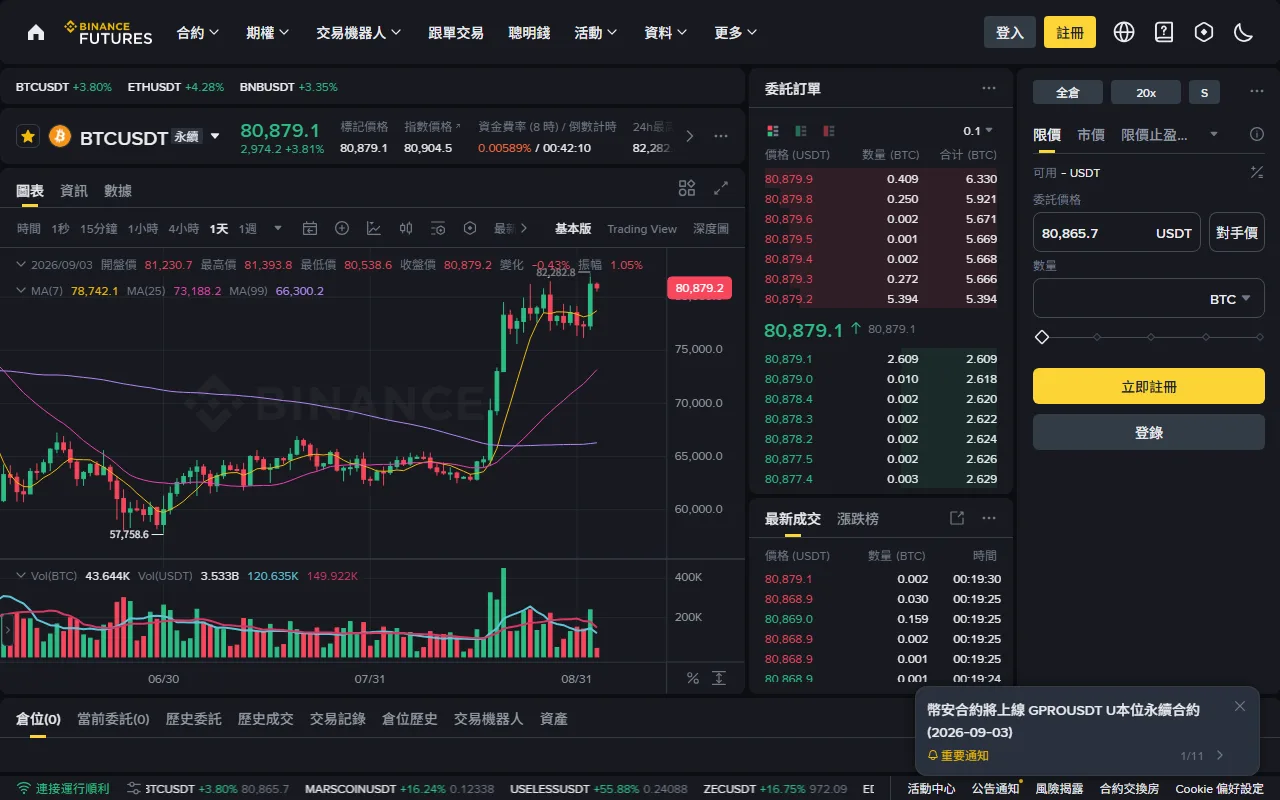Close the GPROUSDT notification popup
The image size is (1280, 800).
point(1240,706)
